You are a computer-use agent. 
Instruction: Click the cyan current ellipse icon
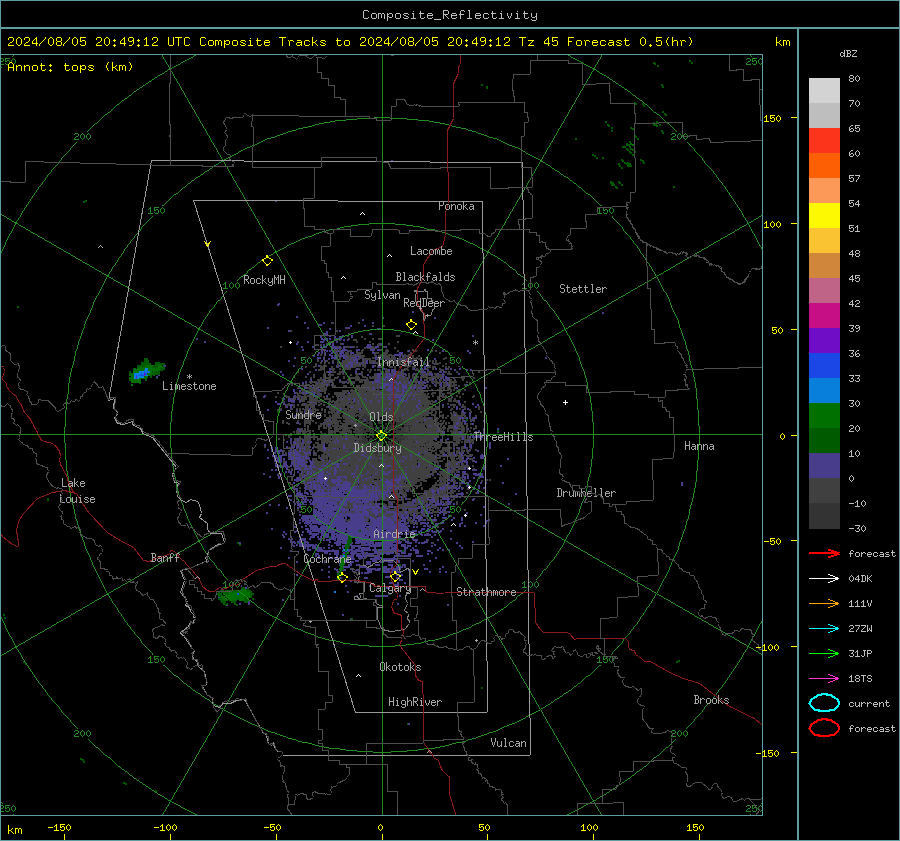point(824,703)
